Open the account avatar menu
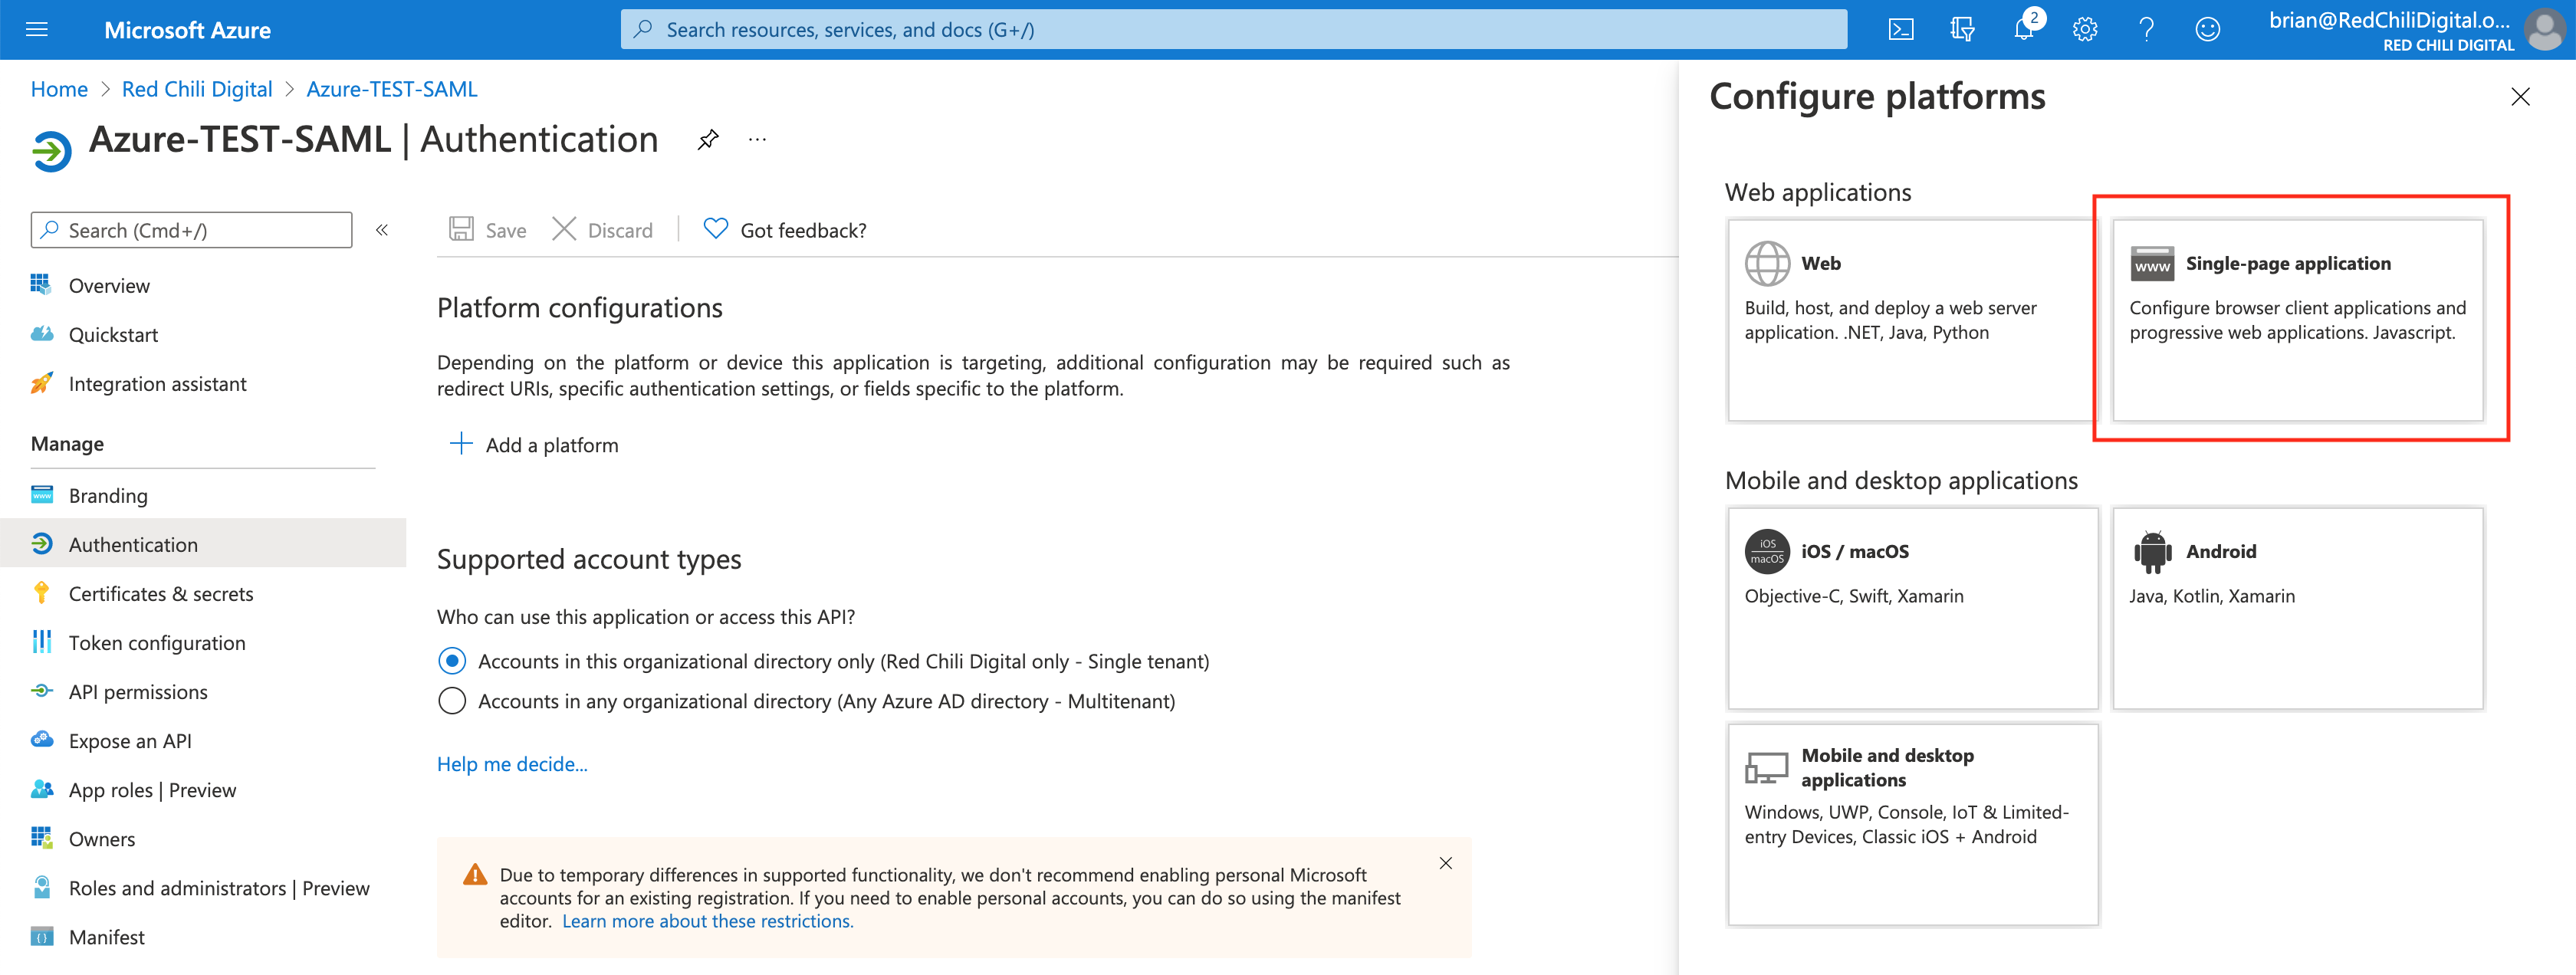The width and height of the screenshot is (2576, 975). pyautogui.click(x=2544, y=30)
